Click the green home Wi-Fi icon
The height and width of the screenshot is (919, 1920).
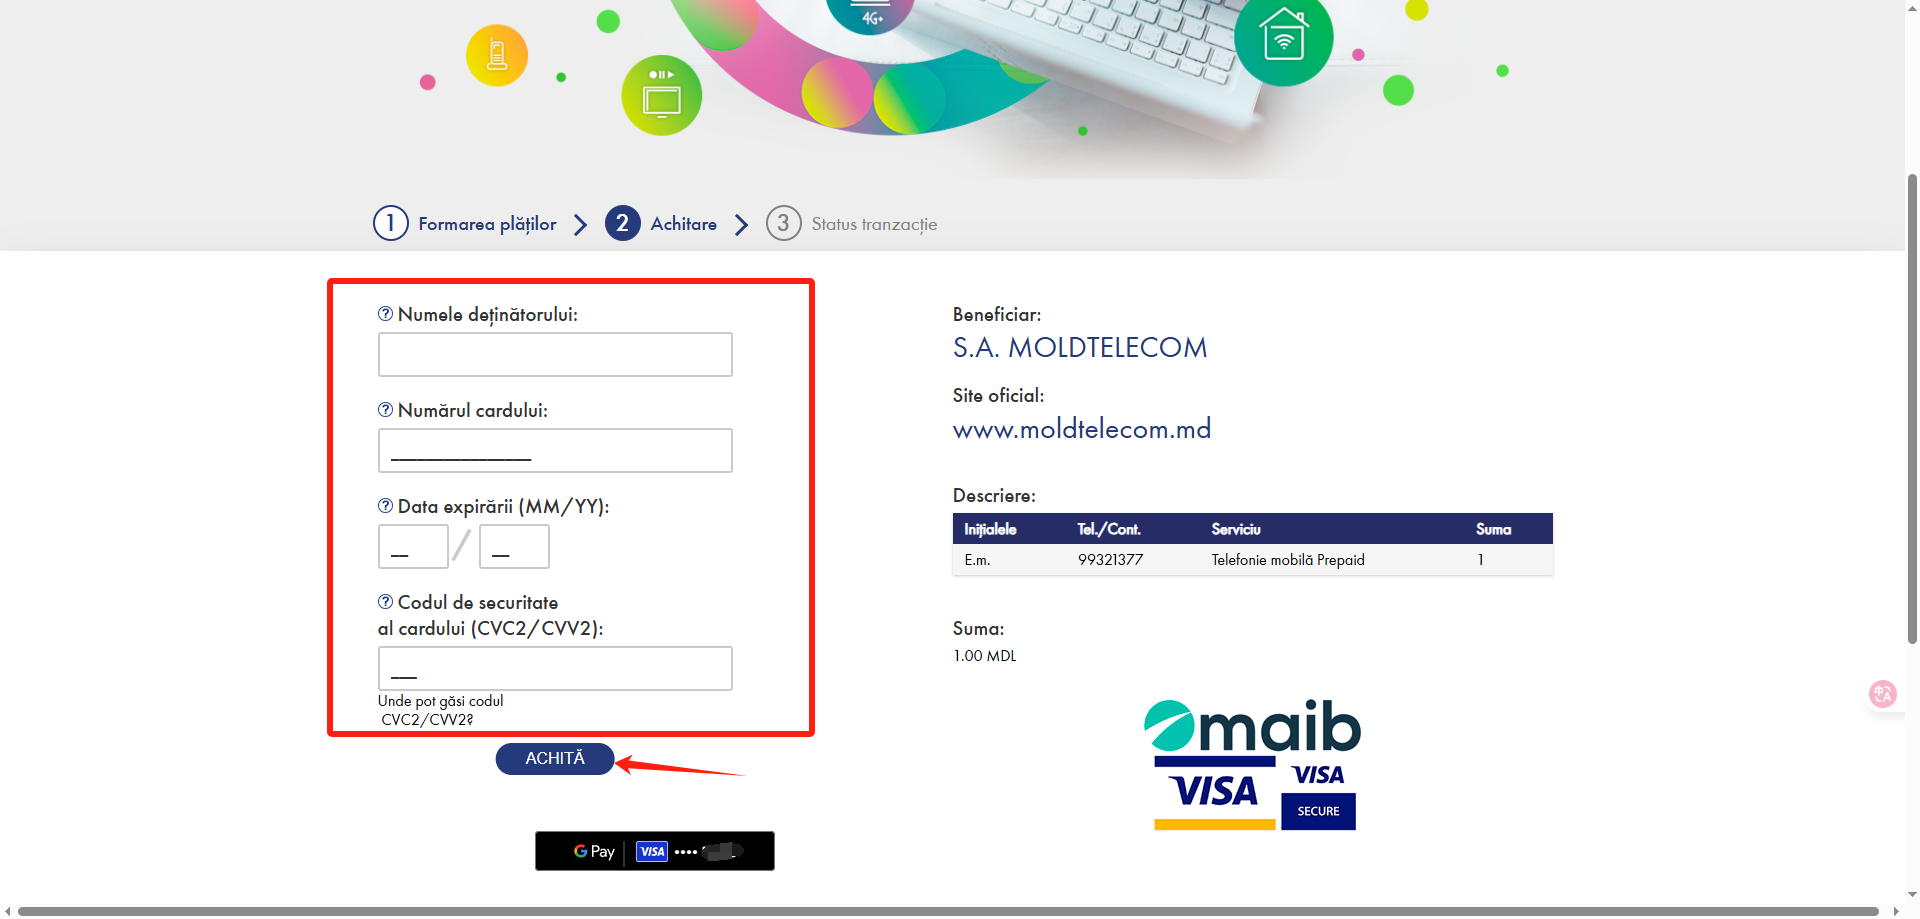[x=1284, y=37]
